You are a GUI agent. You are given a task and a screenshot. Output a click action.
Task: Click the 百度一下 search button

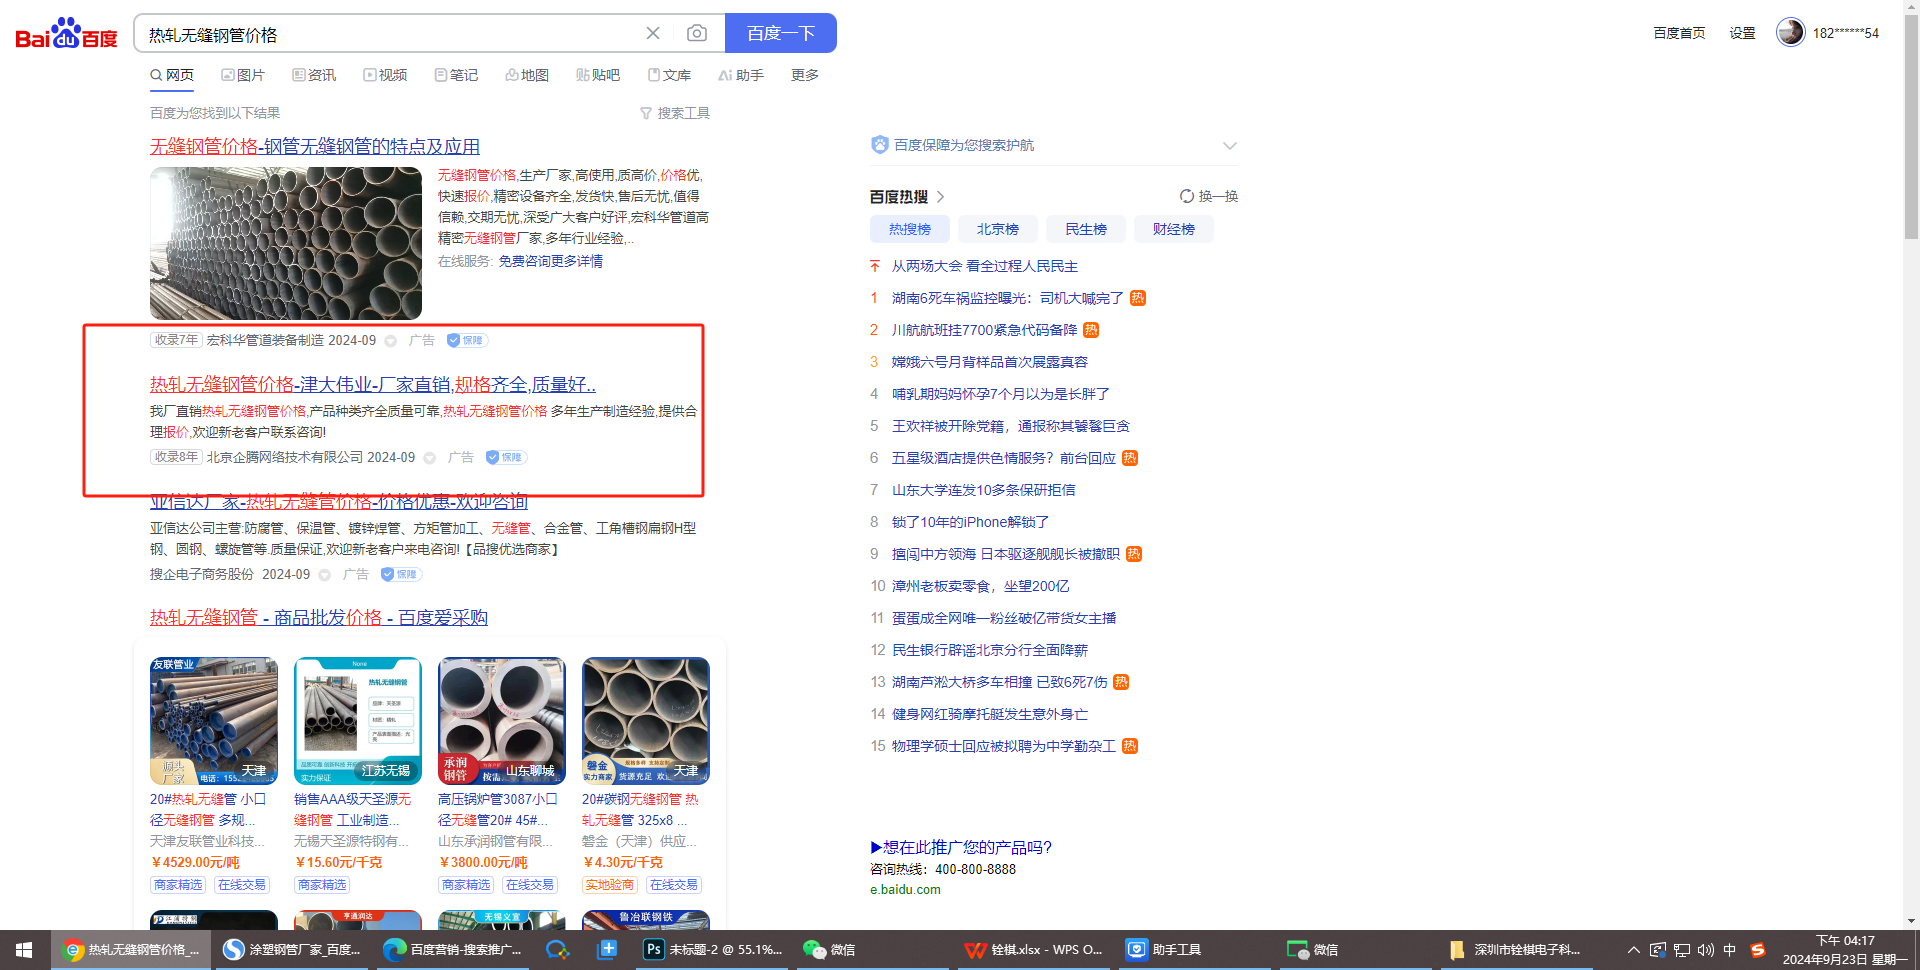point(781,33)
